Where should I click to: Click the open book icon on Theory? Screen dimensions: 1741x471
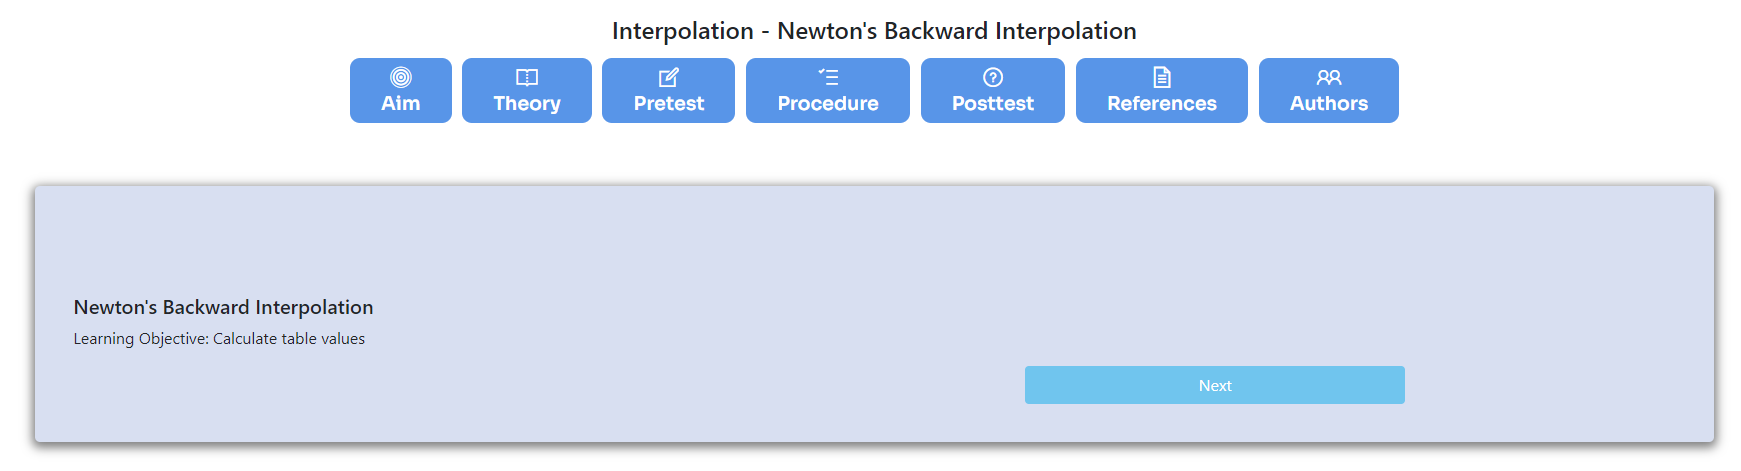[x=527, y=77]
